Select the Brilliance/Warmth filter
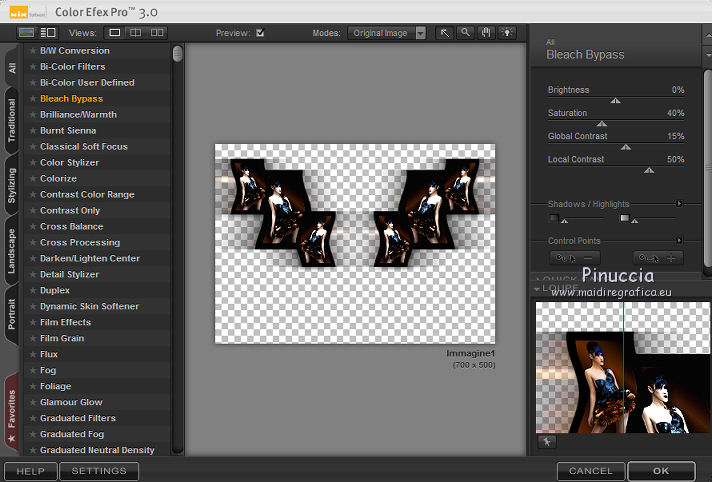Screen dimensions: 712x482 tap(78, 114)
